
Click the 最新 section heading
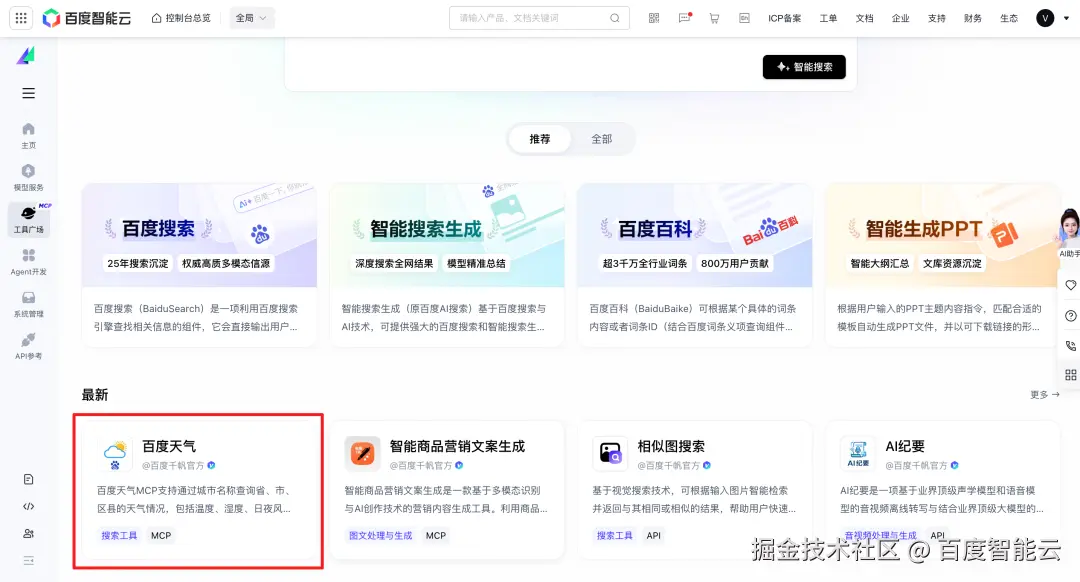[95, 395]
